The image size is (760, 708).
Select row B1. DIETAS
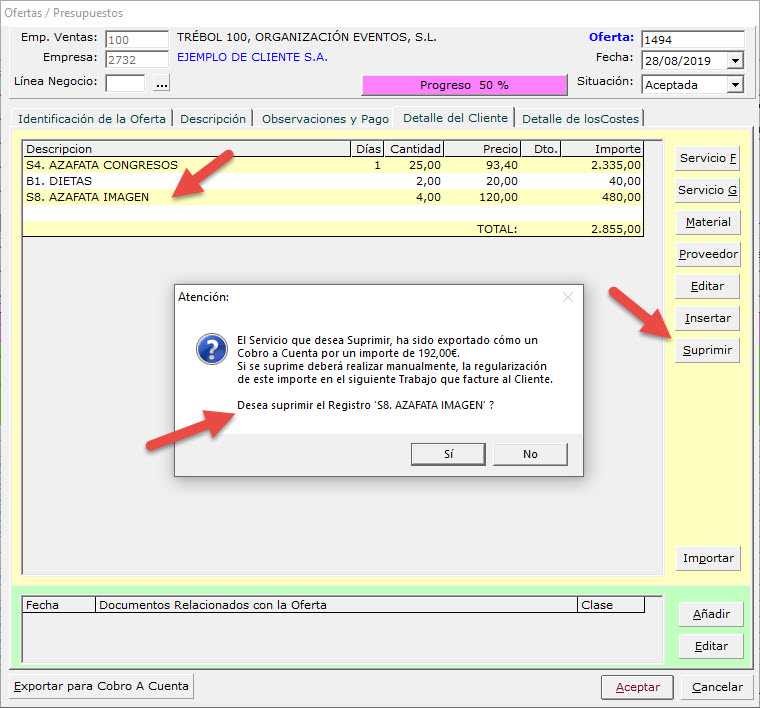(333, 181)
